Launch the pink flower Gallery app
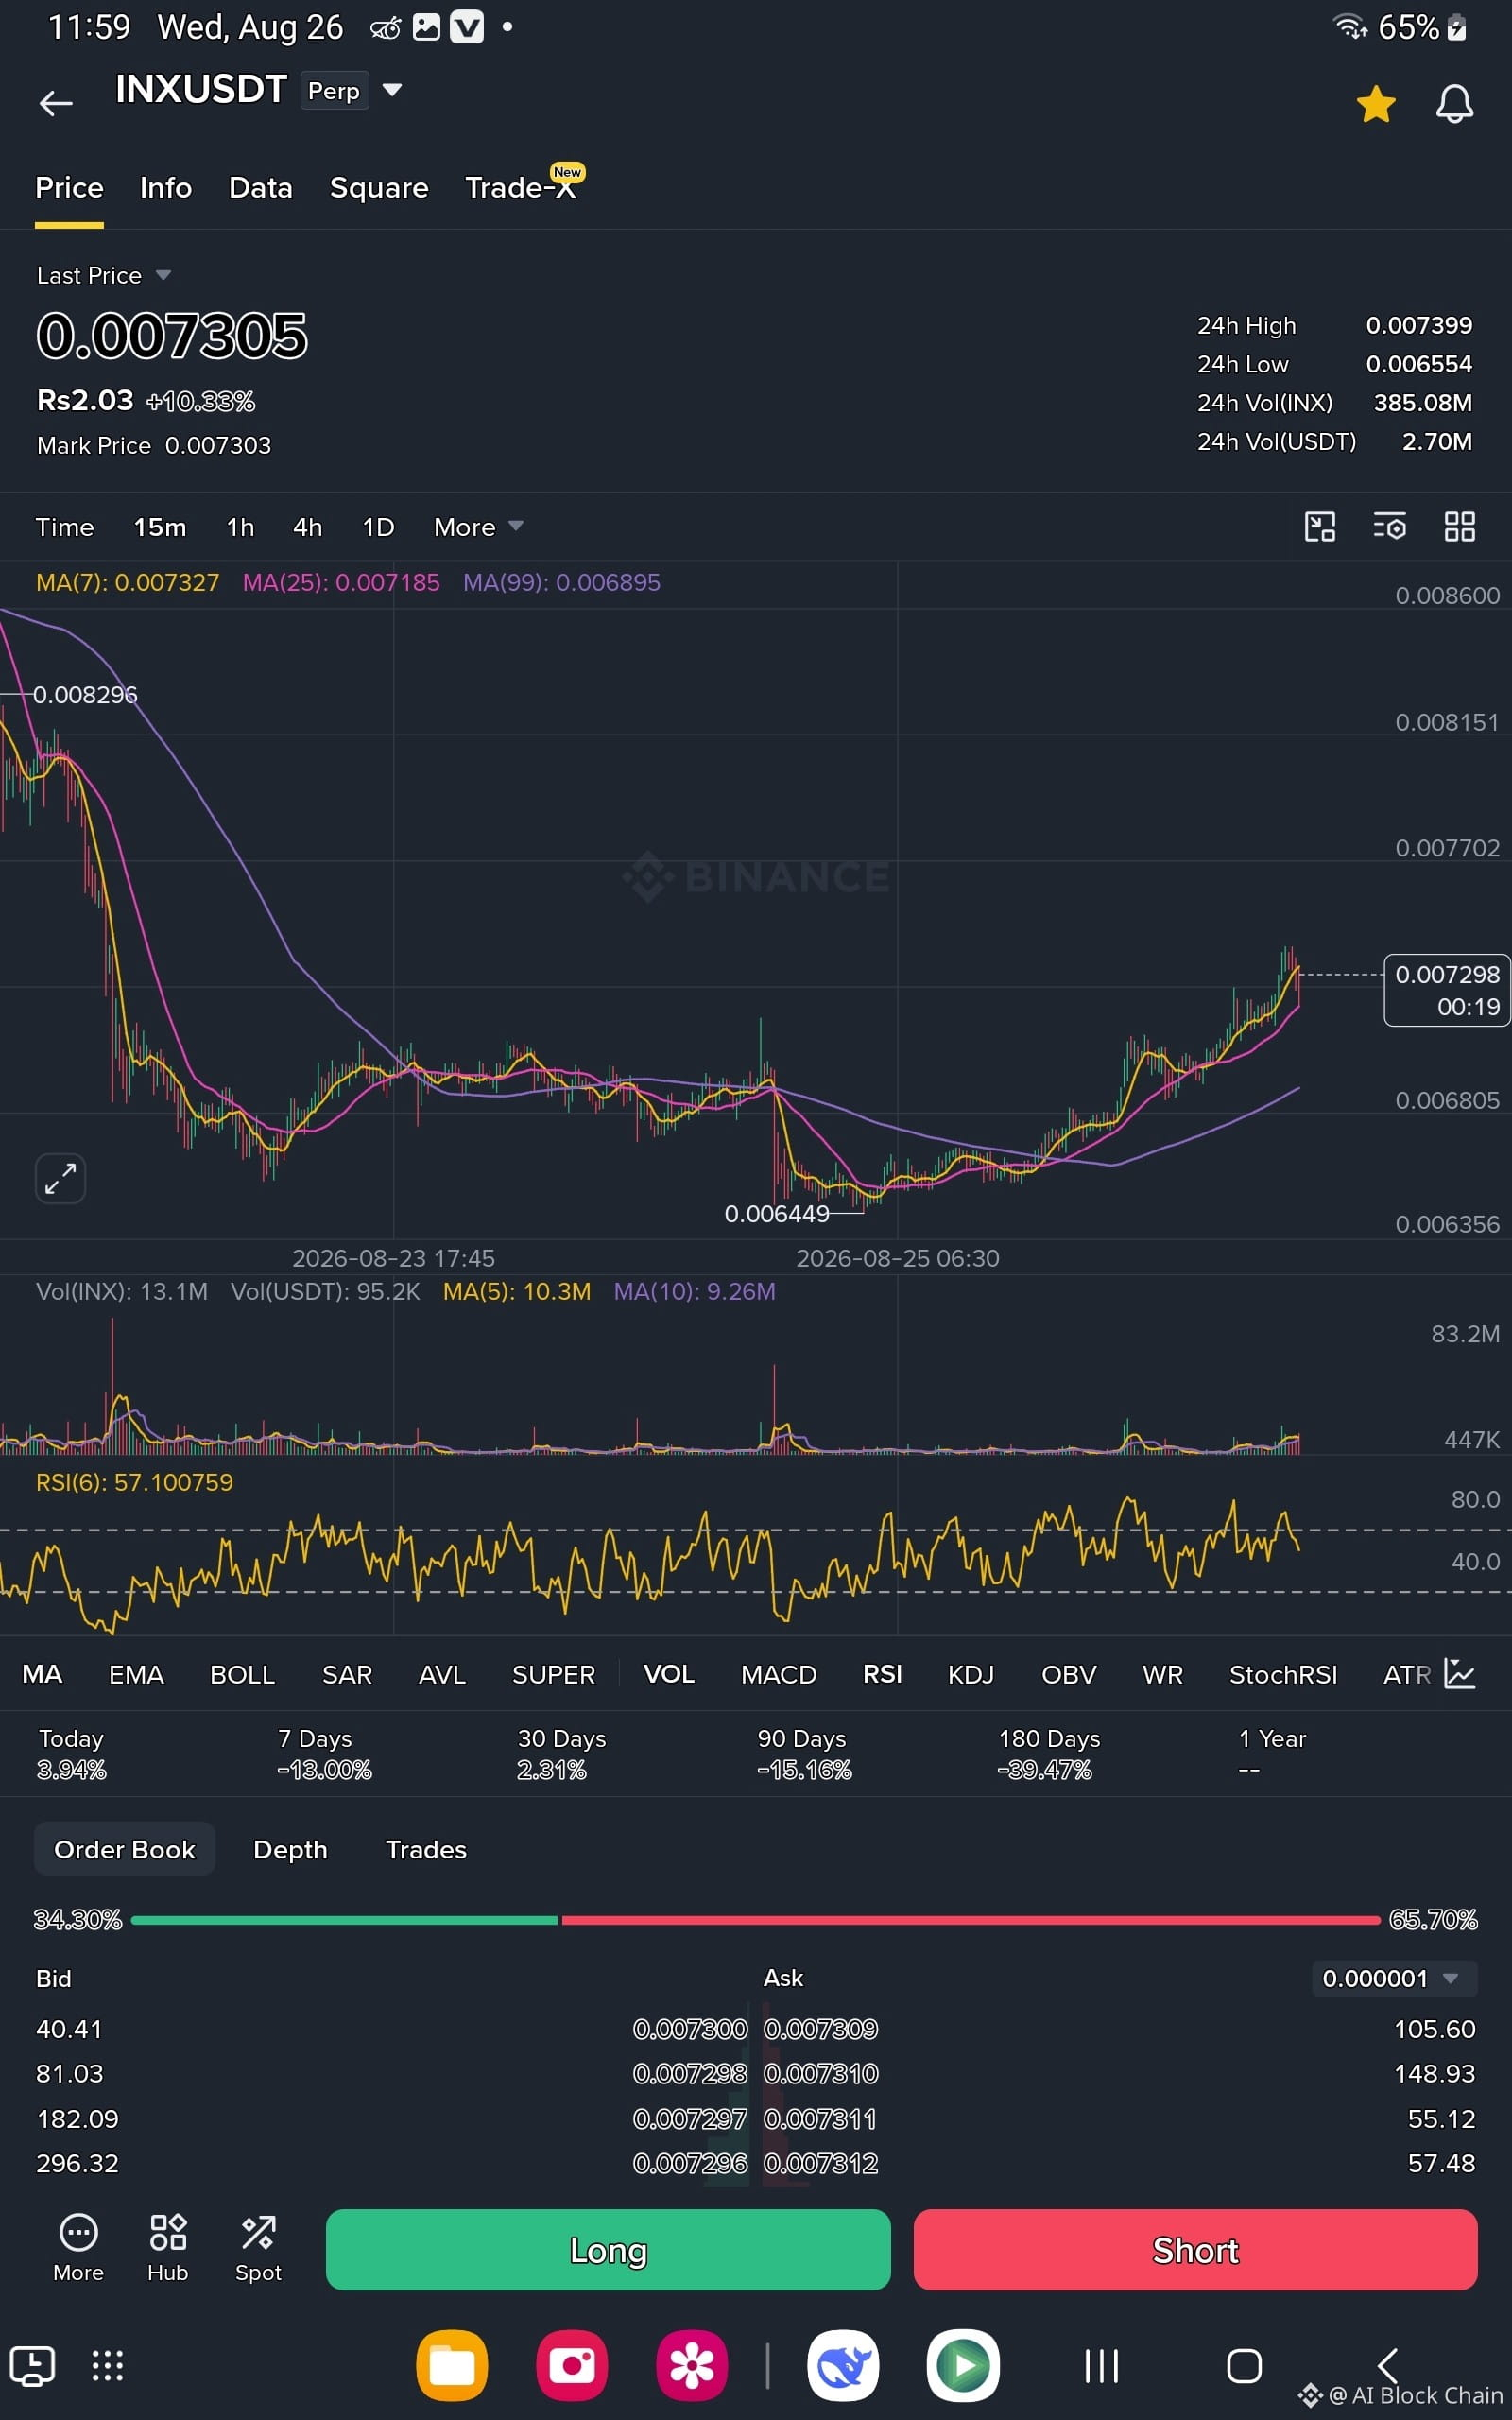Viewport: 1512px width, 2420px height. 692,2366
